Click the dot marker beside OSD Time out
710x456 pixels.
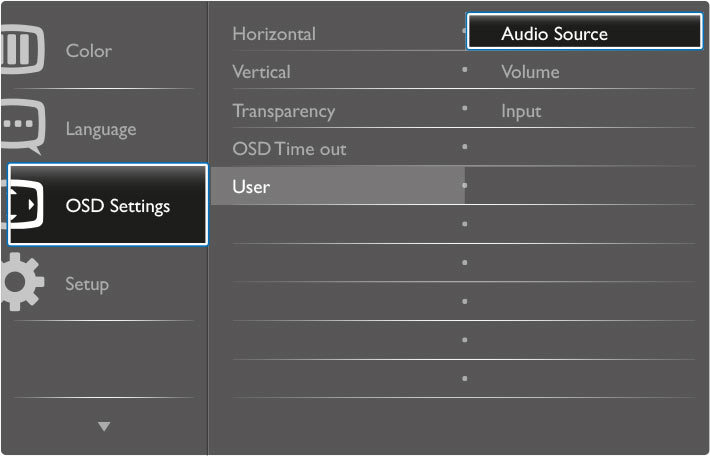[465, 147]
